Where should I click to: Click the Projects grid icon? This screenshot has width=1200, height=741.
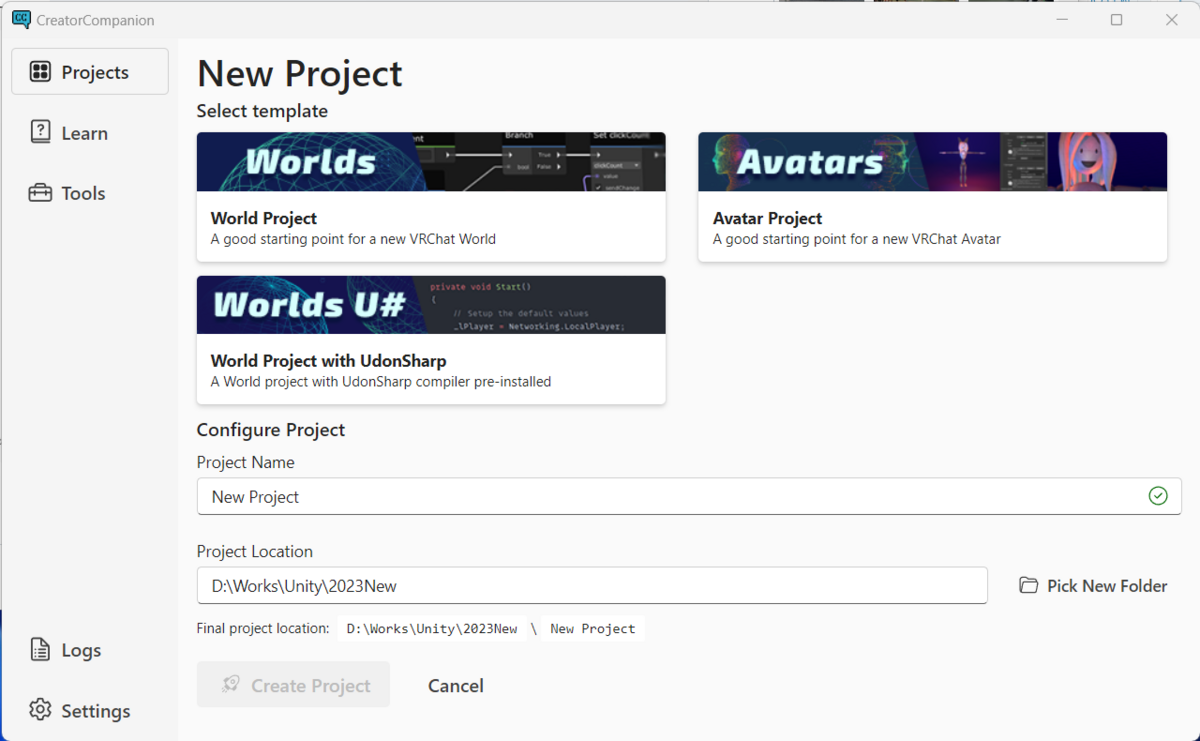click(40, 72)
